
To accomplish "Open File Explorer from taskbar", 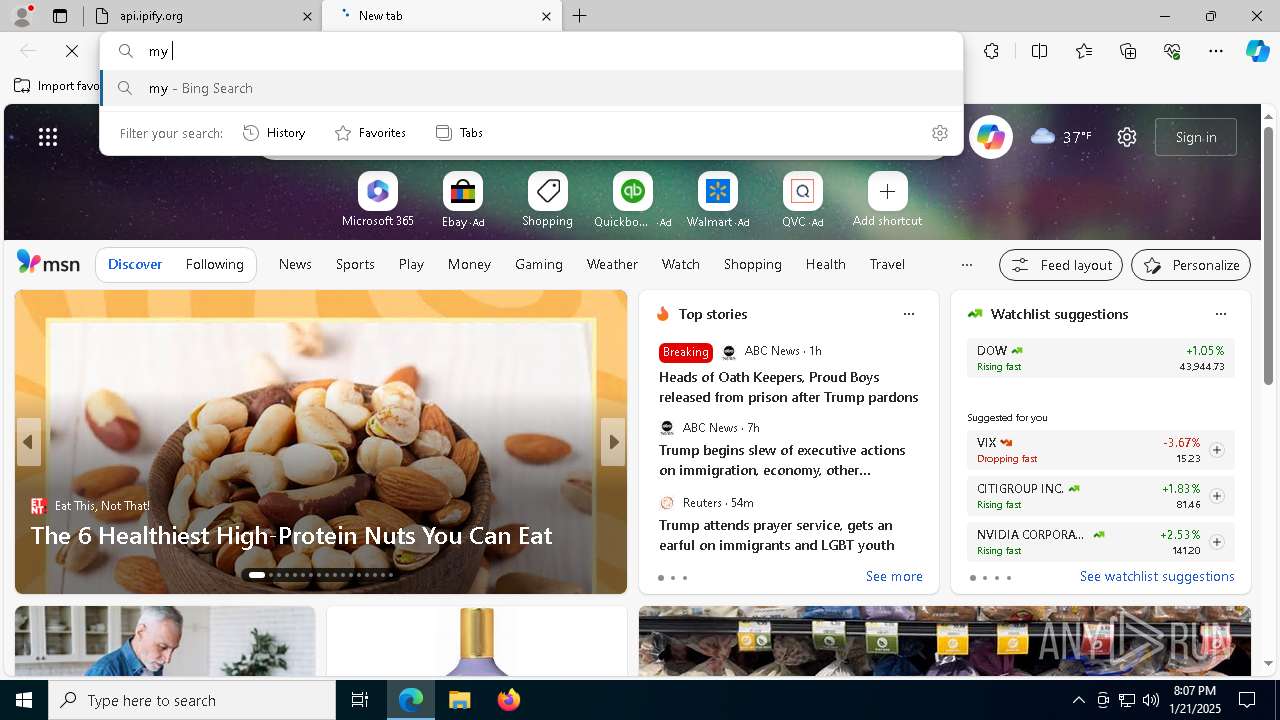I will click(x=459, y=700).
